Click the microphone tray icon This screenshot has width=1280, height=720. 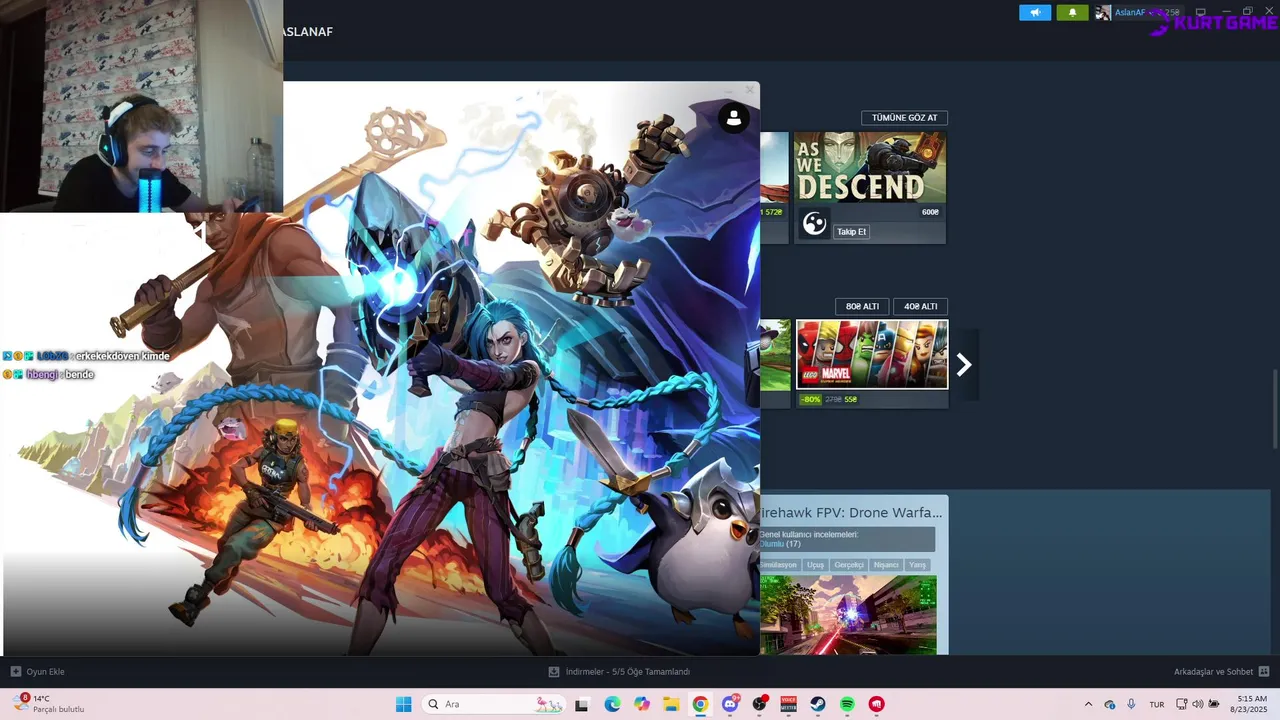[x=1131, y=704]
